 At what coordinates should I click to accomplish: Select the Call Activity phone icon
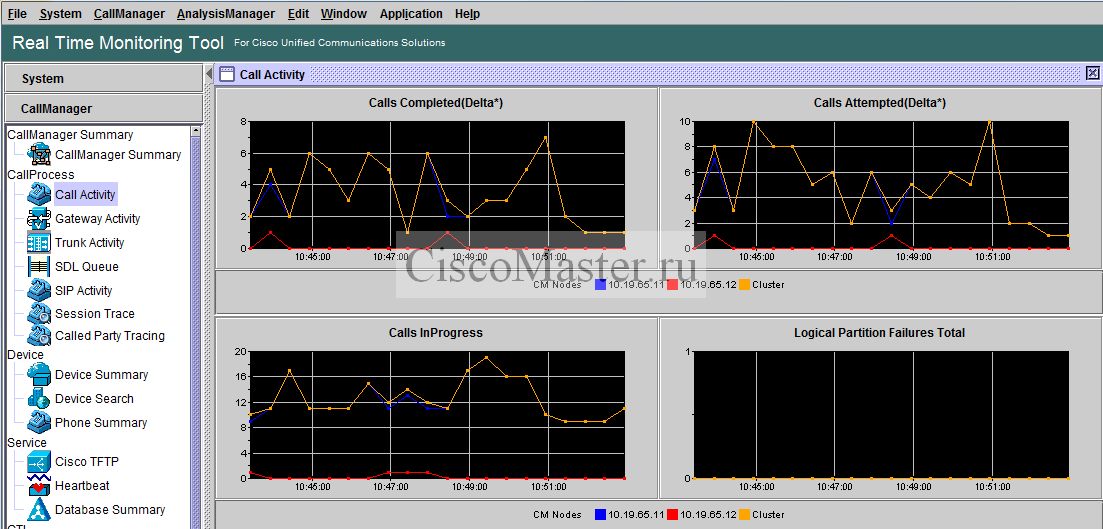(39, 194)
